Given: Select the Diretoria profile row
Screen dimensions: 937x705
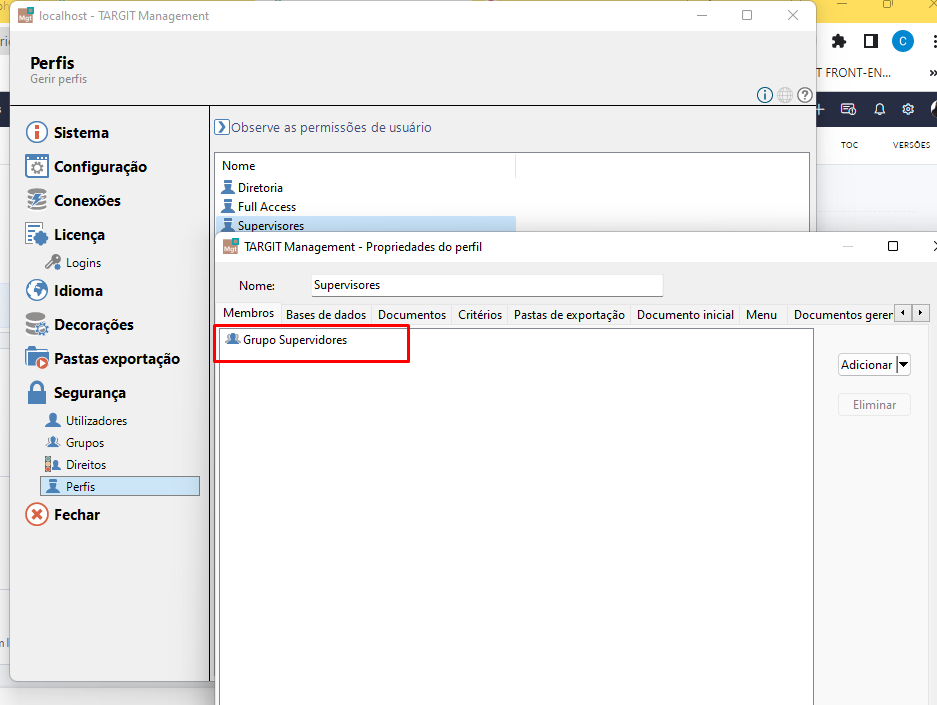Looking at the screenshot, I should (365, 188).
